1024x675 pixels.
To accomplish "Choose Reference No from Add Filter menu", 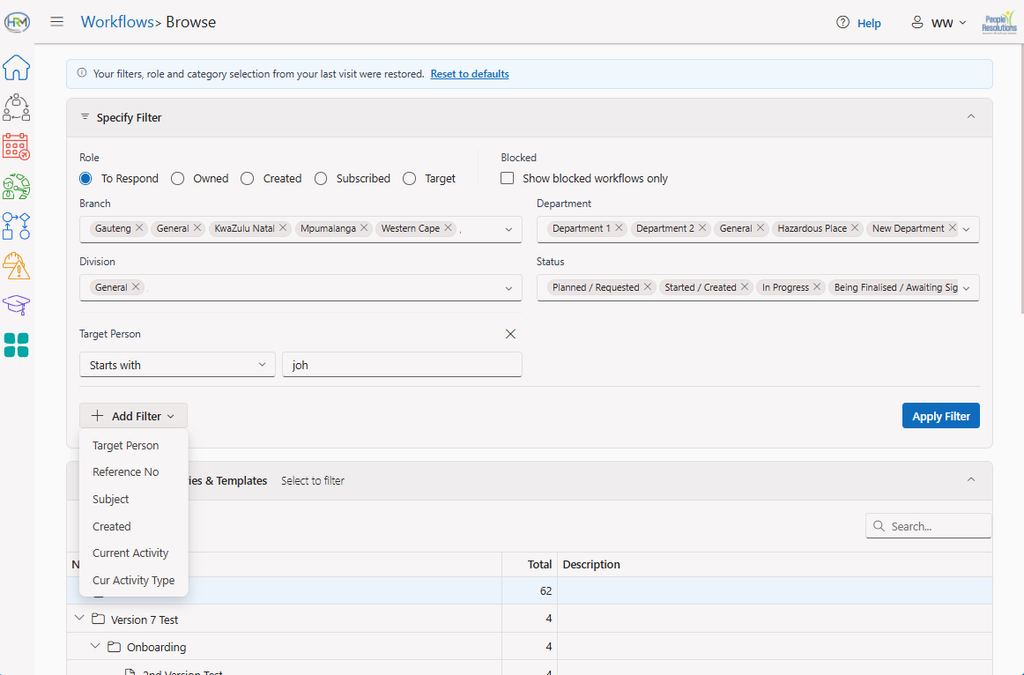I will coord(125,472).
